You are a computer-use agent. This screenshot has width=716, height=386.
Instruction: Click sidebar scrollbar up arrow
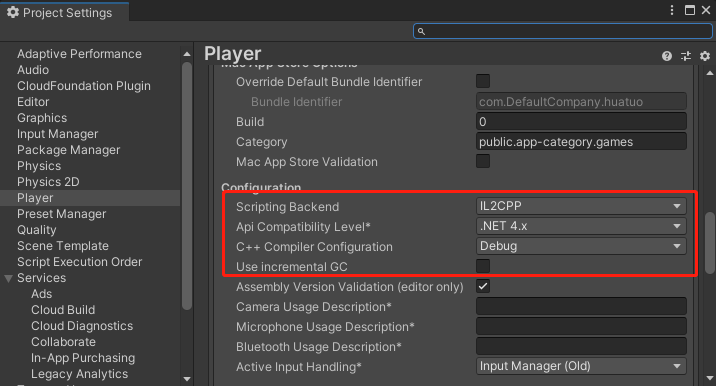(x=187, y=54)
